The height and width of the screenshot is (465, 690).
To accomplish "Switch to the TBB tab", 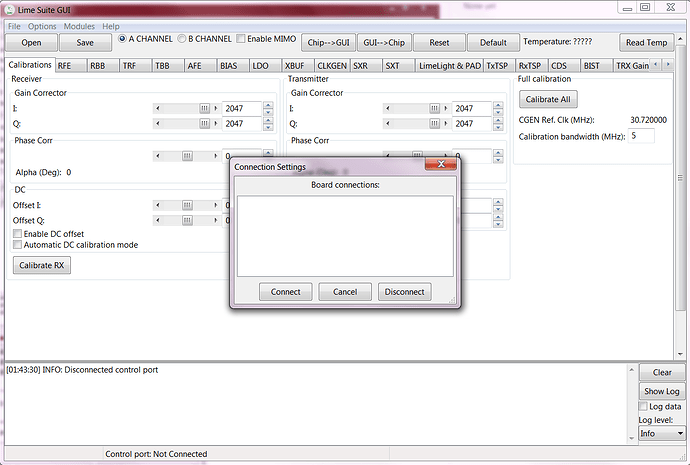I will 168,66.
